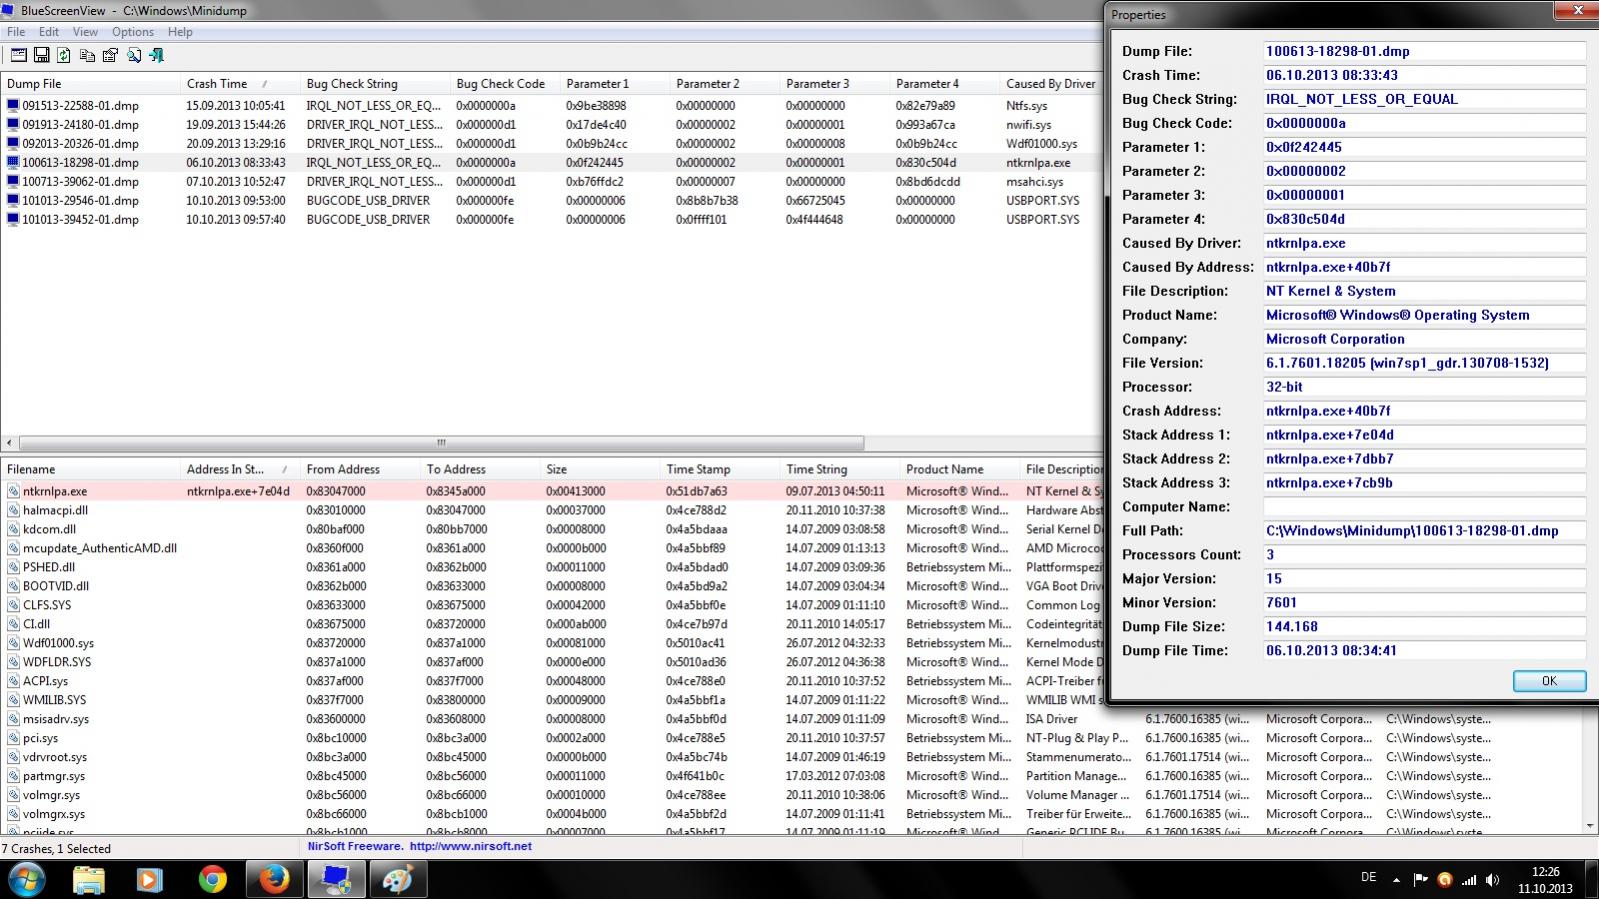The height and width of the screenshot is (899, 1599).
Task: Select mcupdate_AuthenticAMD.dll in driver list
Action: coord(100,548)
